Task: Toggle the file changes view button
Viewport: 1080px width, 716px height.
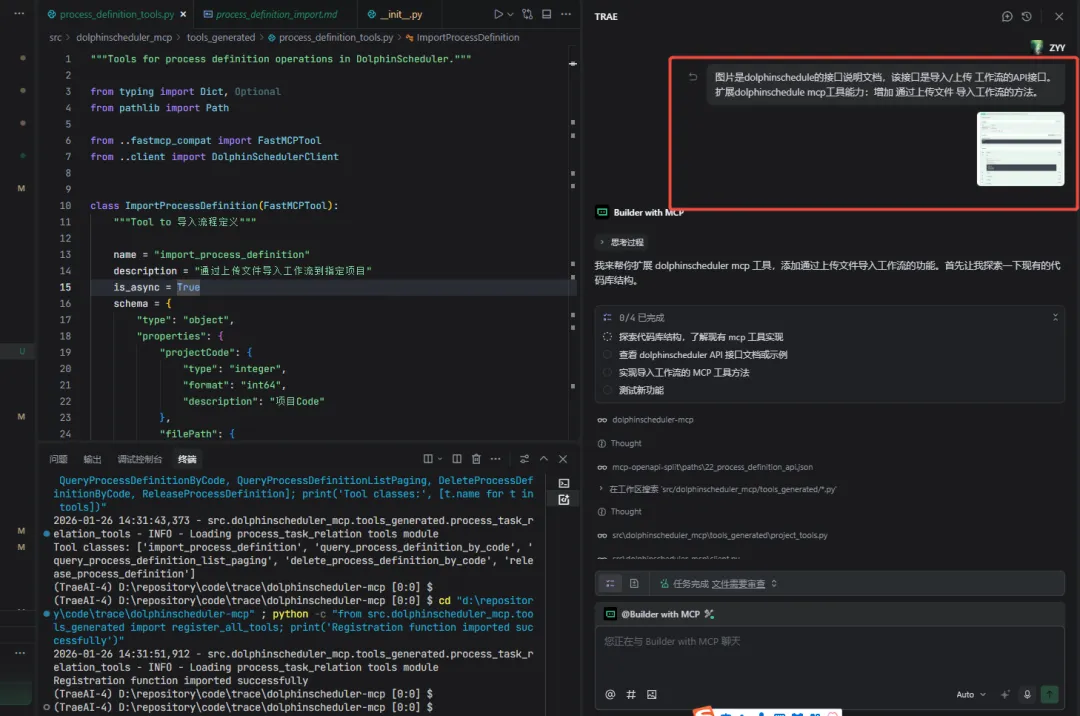Action: [x=634, y=584]
